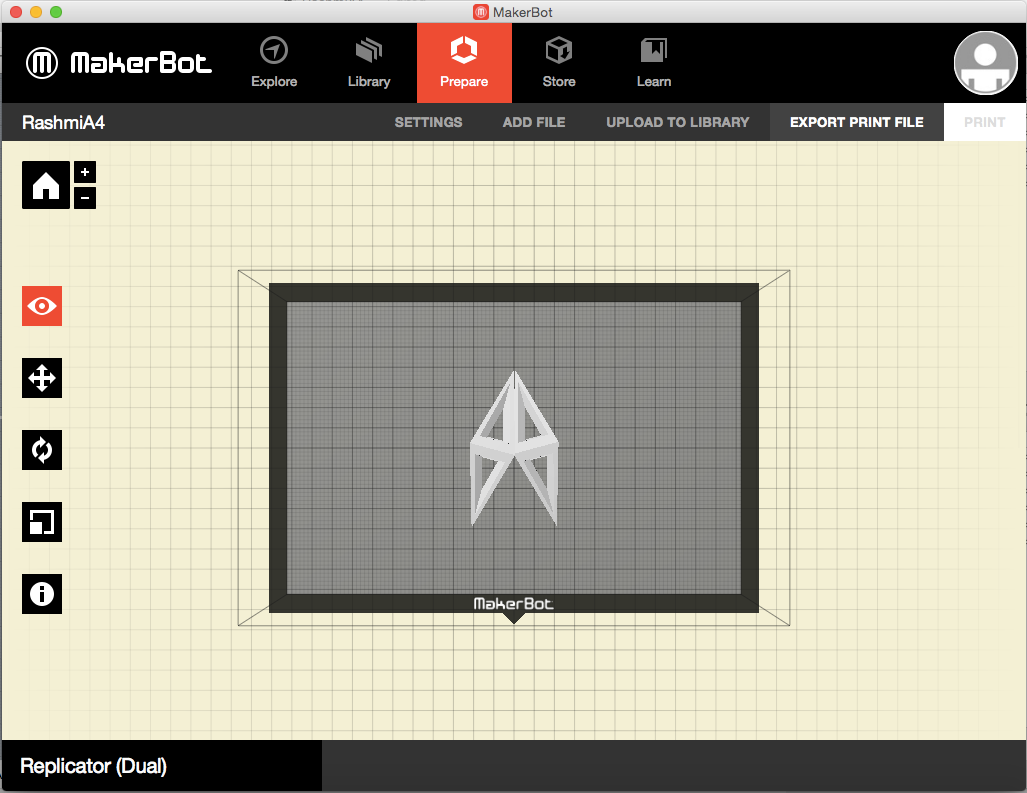The image size is (1027, 793).
Task: Click the Replicator (Dual) printer selector
Action: click(x=162, y=765)
